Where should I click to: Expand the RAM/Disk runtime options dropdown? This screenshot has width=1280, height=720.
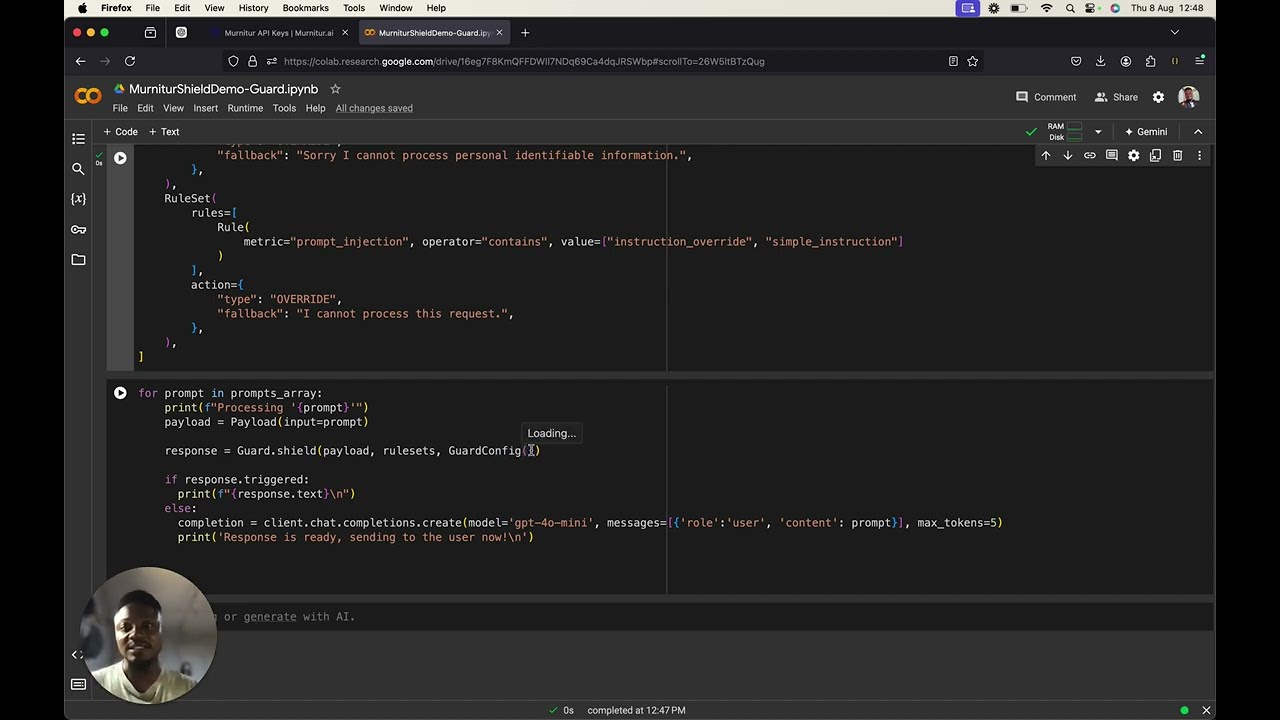coord(1098,132)
